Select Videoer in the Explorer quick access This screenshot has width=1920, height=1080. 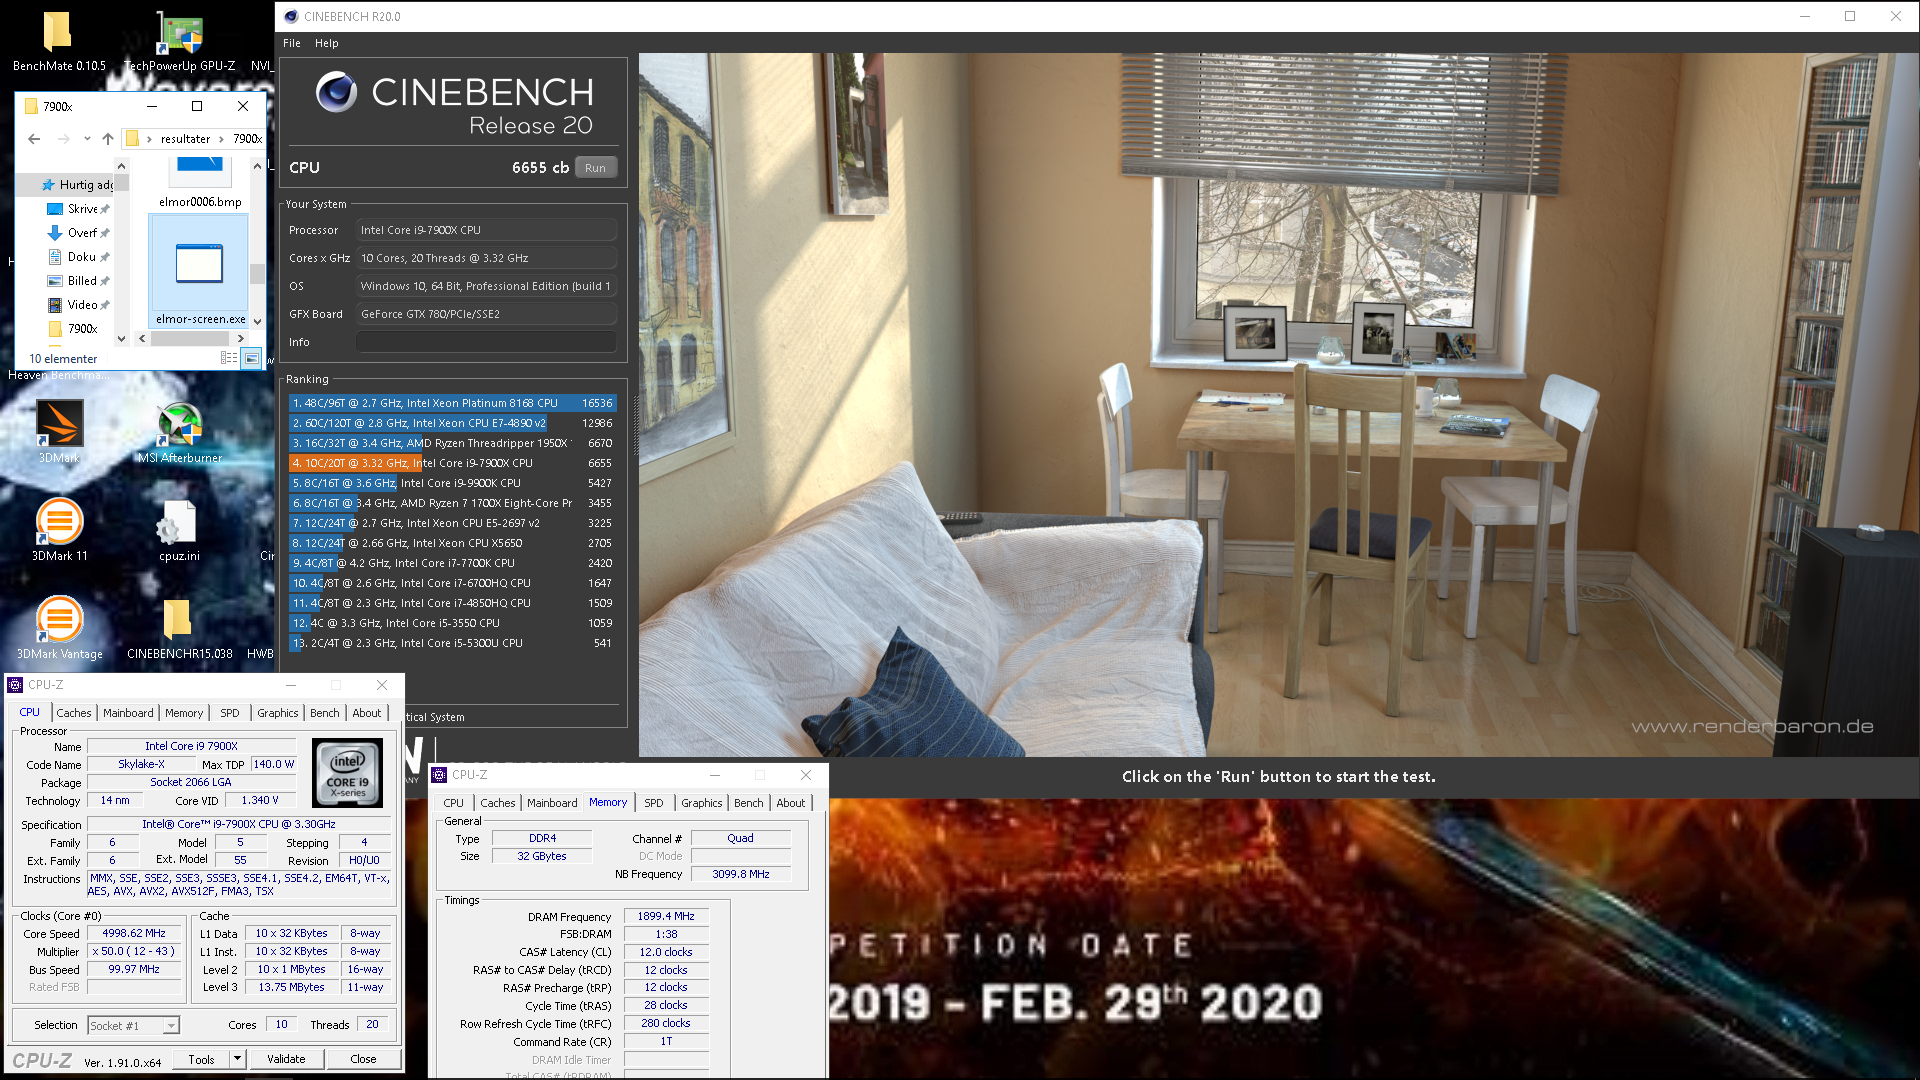(x=78, y=305)
